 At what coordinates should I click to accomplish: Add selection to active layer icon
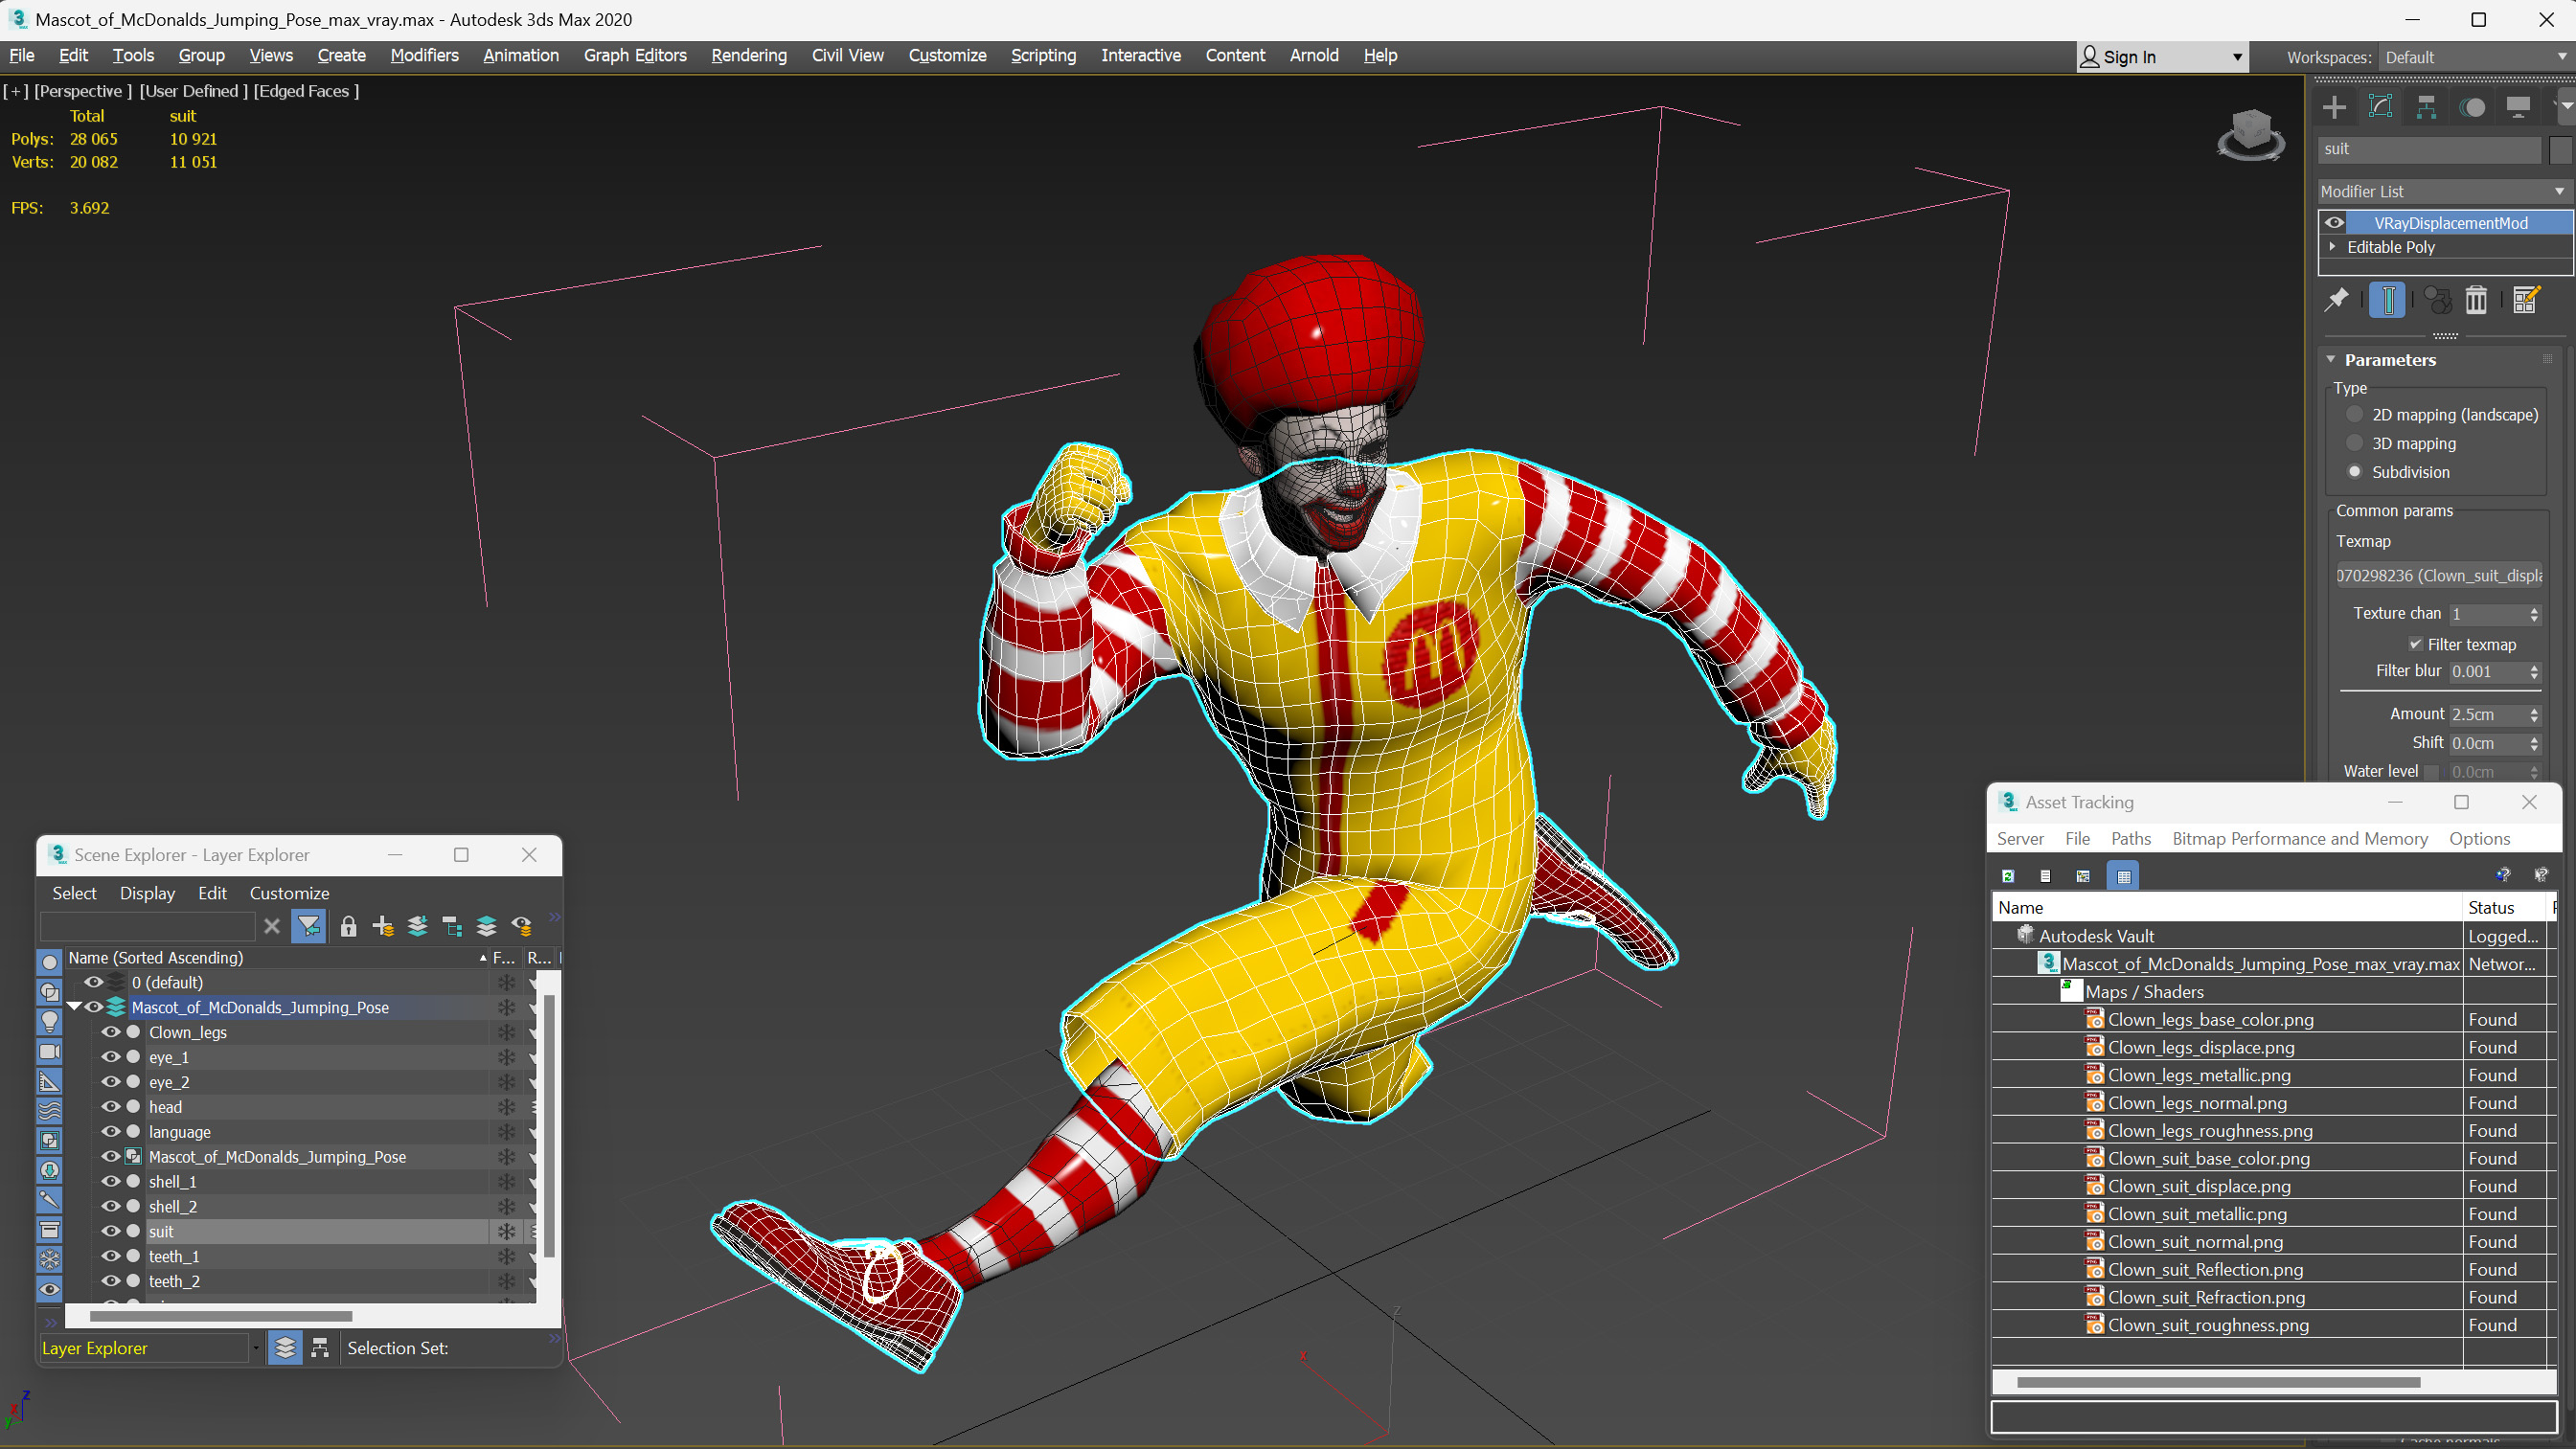[418, 926]
